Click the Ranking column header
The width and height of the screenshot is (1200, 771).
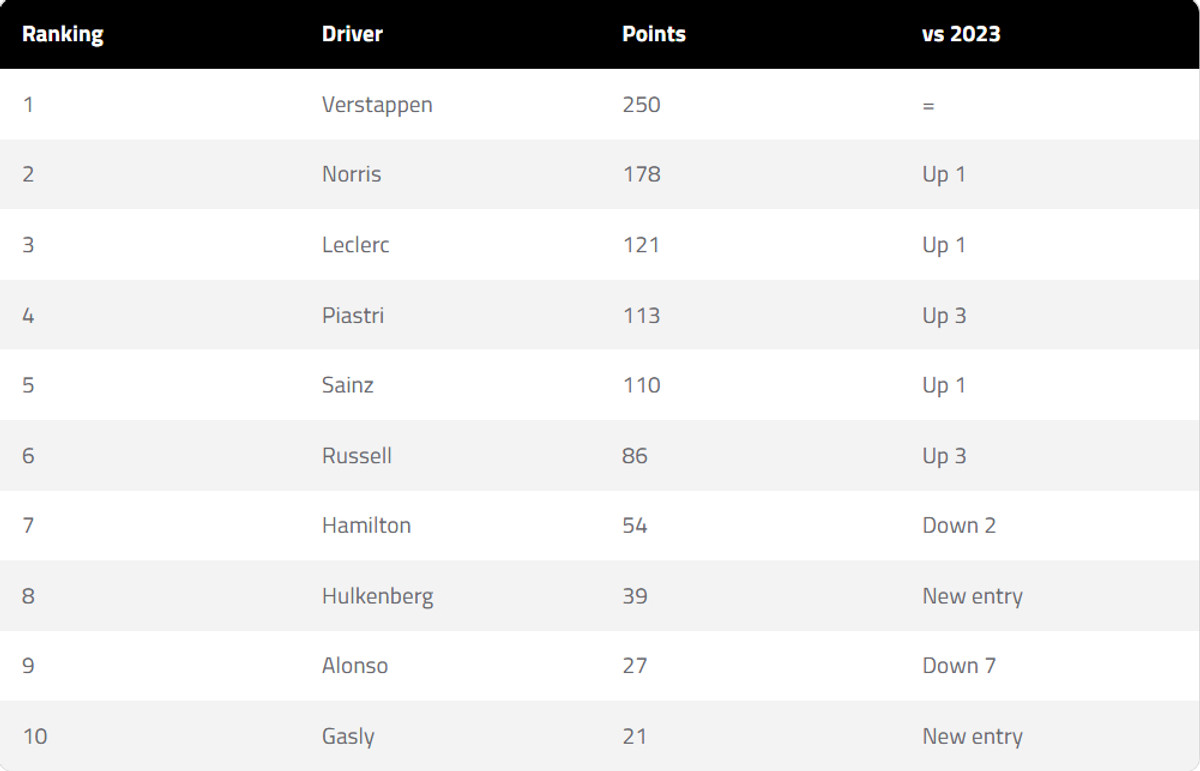pos(62,34)
